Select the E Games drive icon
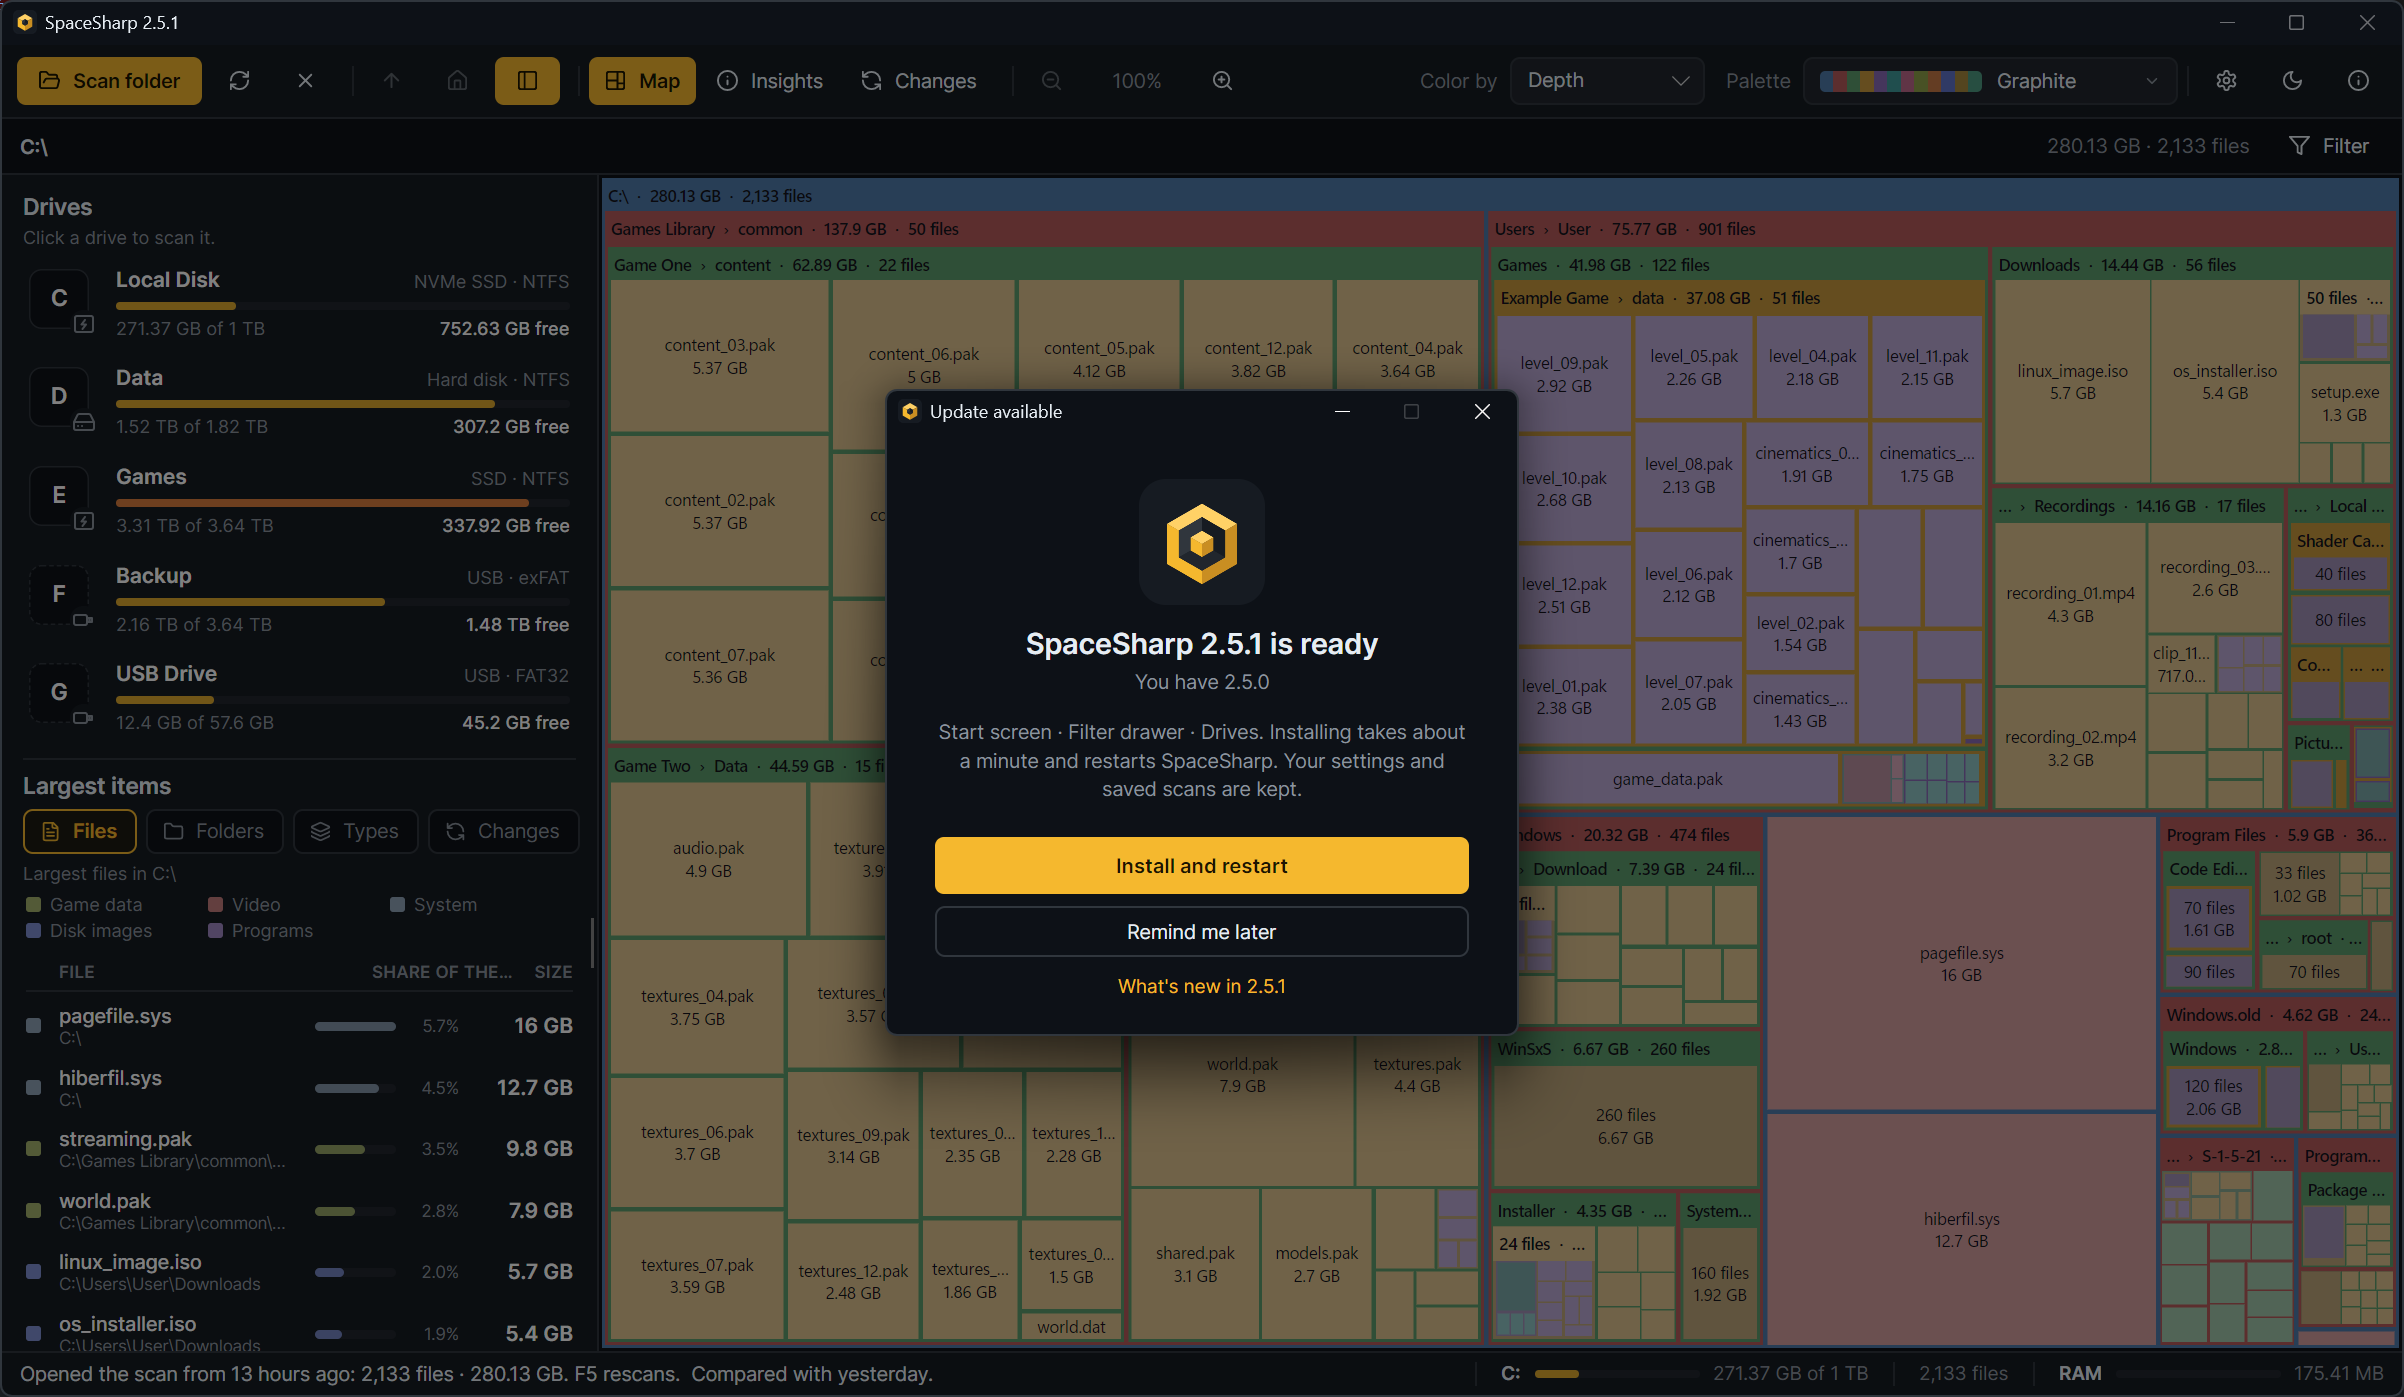Viewport: 2404px width, 1397px height. (59, 495)
